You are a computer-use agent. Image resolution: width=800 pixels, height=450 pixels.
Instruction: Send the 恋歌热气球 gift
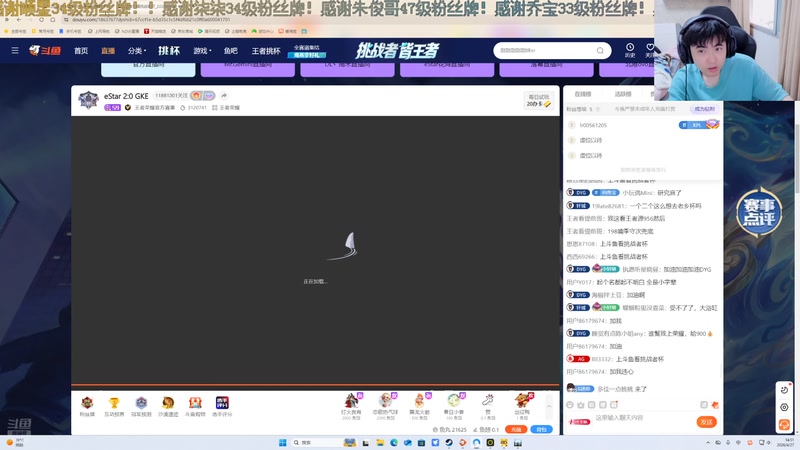click(x=385, y=406)
